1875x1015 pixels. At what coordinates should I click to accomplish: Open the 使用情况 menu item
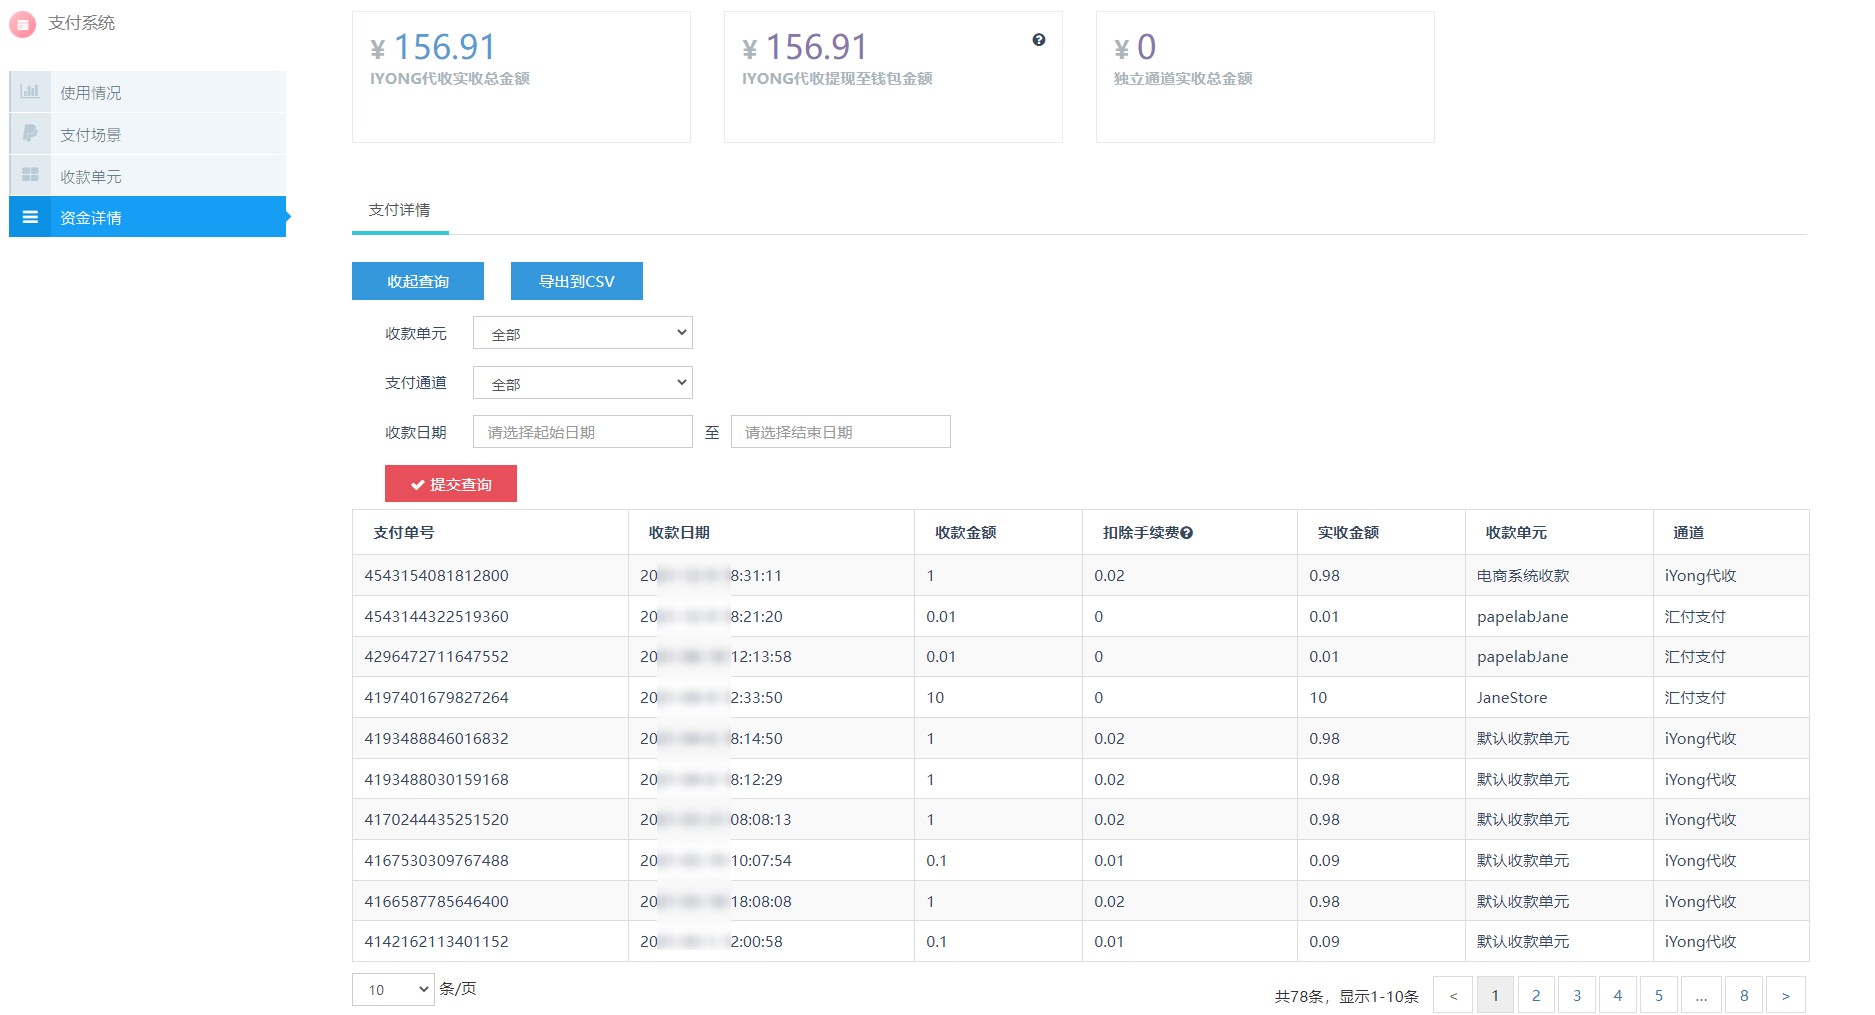click(x=148, y=92)
